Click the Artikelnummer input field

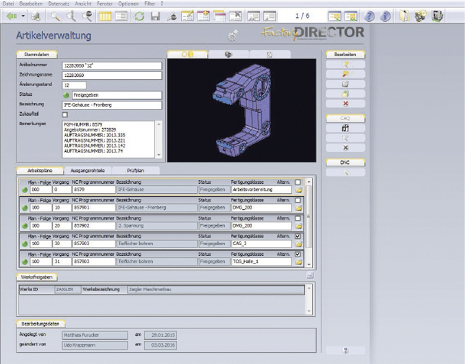point(112,66)
